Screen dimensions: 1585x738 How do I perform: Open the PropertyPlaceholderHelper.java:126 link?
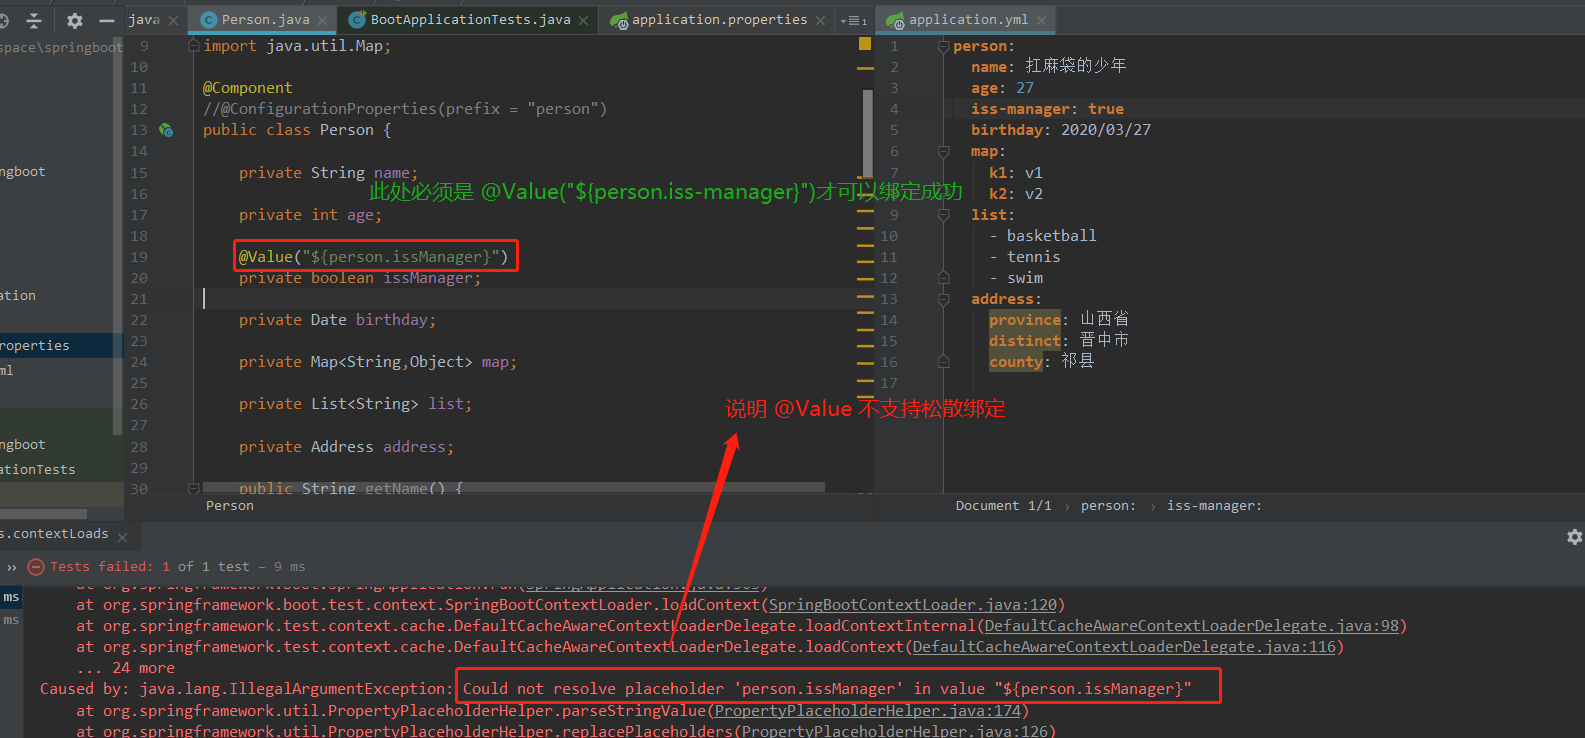coord(894,731)
